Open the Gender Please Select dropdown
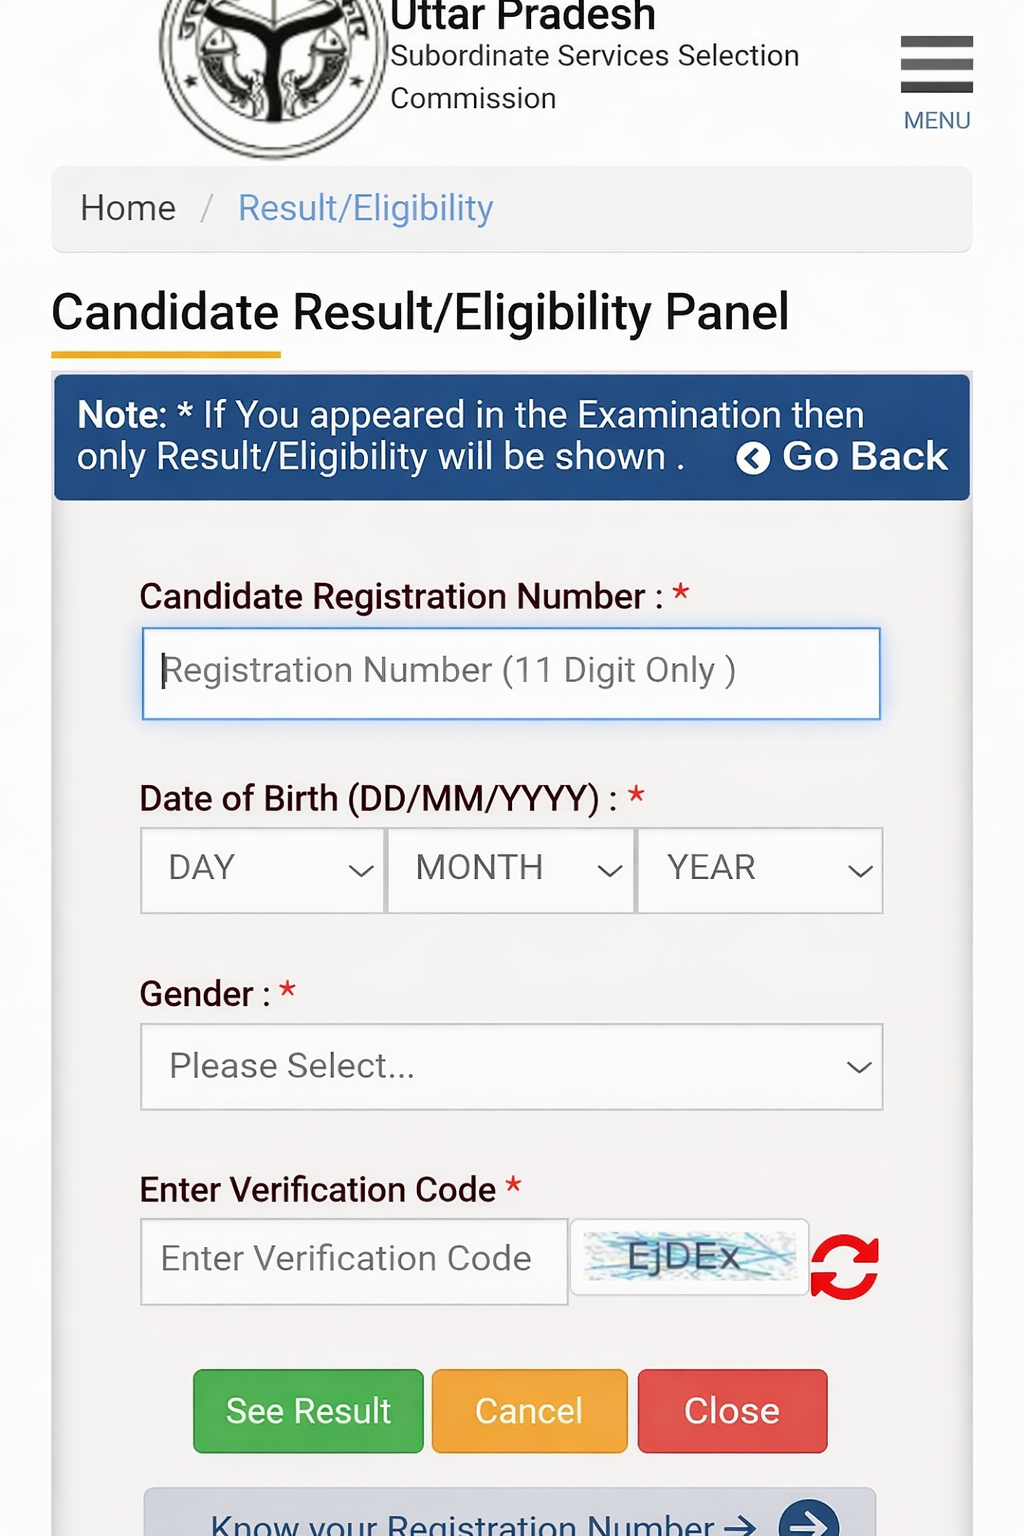 tap(511, 1066)
